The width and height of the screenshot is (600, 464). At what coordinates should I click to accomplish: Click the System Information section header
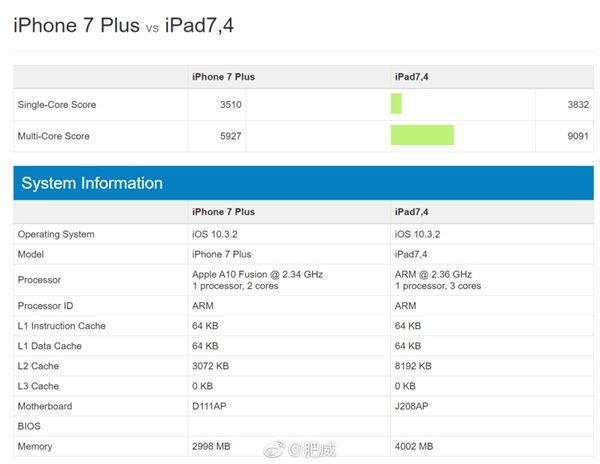[x=303, y=183]
